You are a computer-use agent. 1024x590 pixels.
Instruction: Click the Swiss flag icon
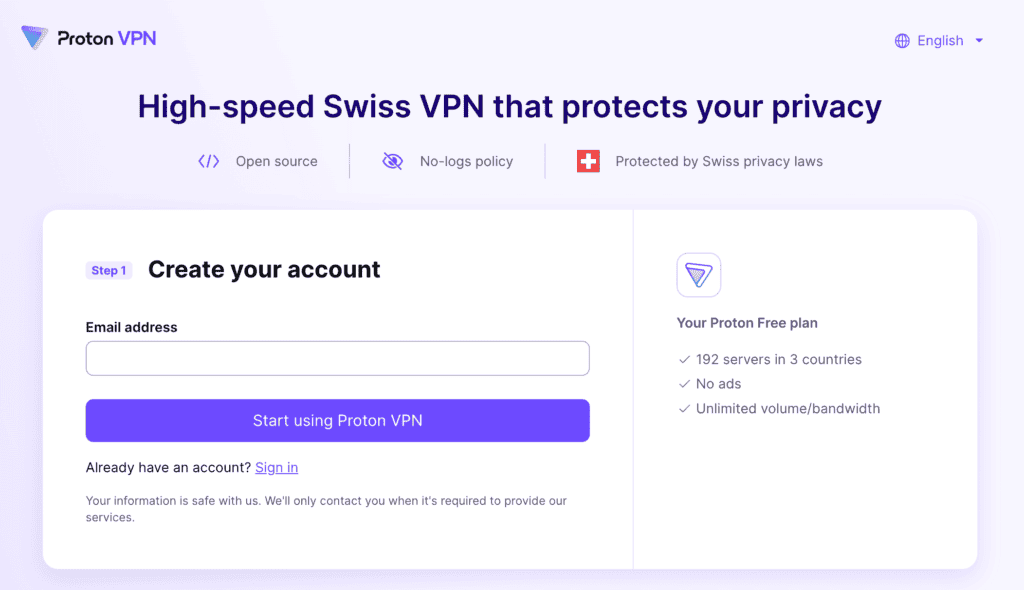coord(588,161)
